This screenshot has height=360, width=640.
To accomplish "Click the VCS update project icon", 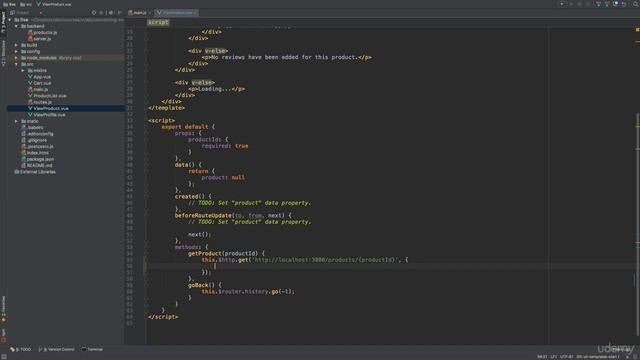I will pyautogui.click(x=598, y=4).
